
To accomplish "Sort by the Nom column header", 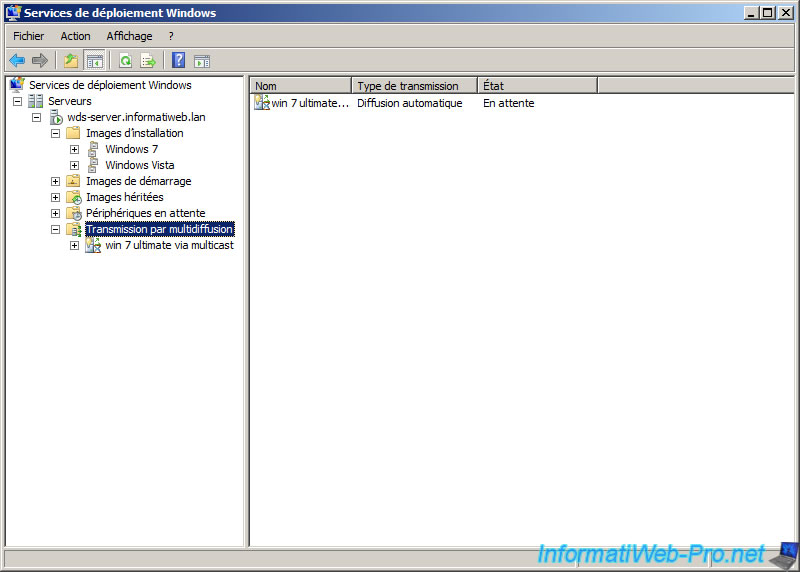I will point(301,86).
